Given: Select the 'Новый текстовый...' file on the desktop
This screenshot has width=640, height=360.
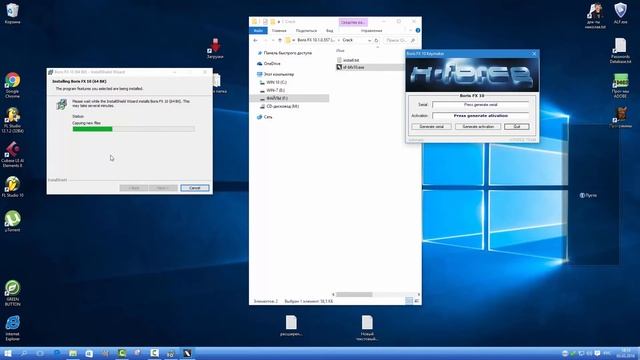Looking at the screenshot, I should click(367, 328).
